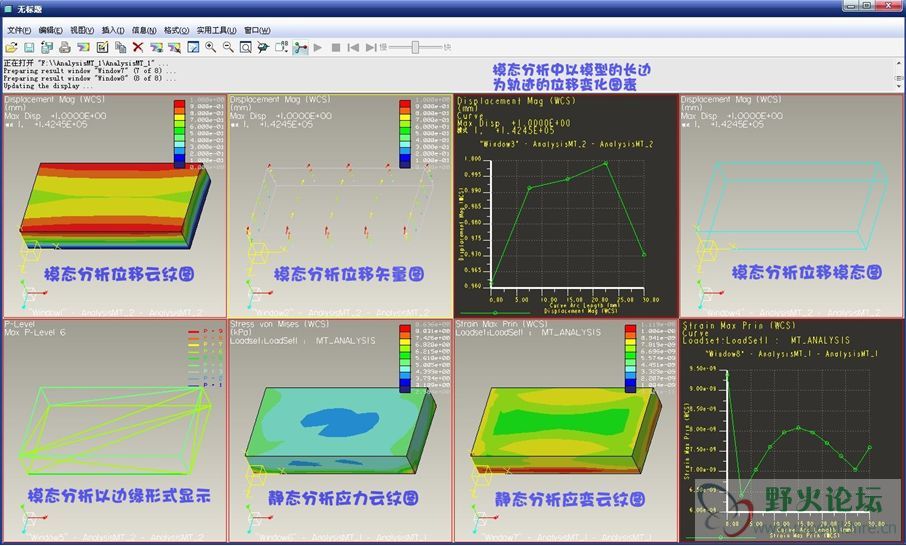906x546 pixels.
Task: Select the 模态分析位移矢量图 vector plot window
Action: click(x=340, y=206)
